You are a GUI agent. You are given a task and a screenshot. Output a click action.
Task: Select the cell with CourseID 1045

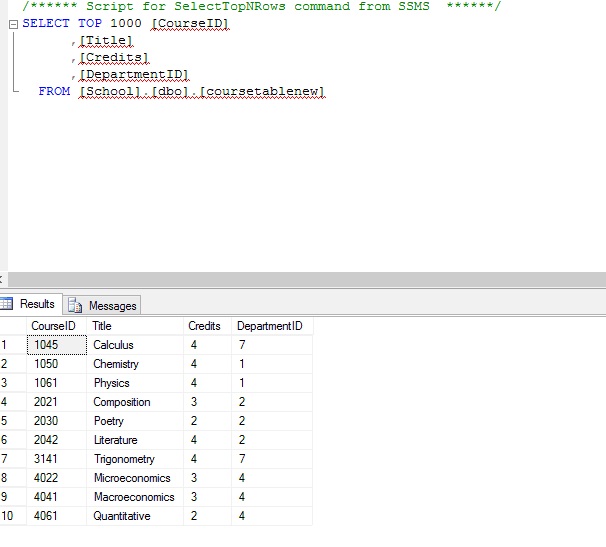click(56, 345)
